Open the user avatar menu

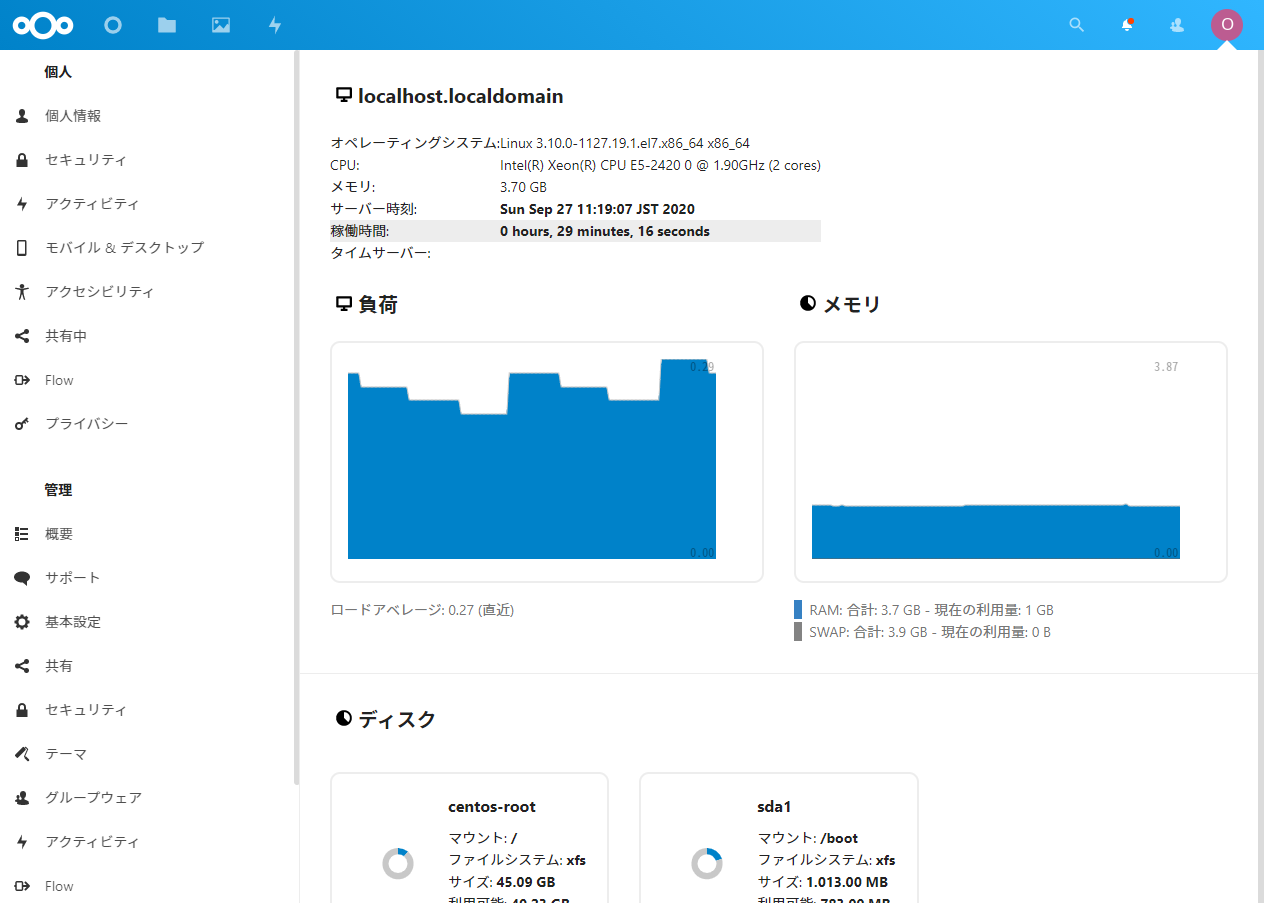[x=1227, y=25]
